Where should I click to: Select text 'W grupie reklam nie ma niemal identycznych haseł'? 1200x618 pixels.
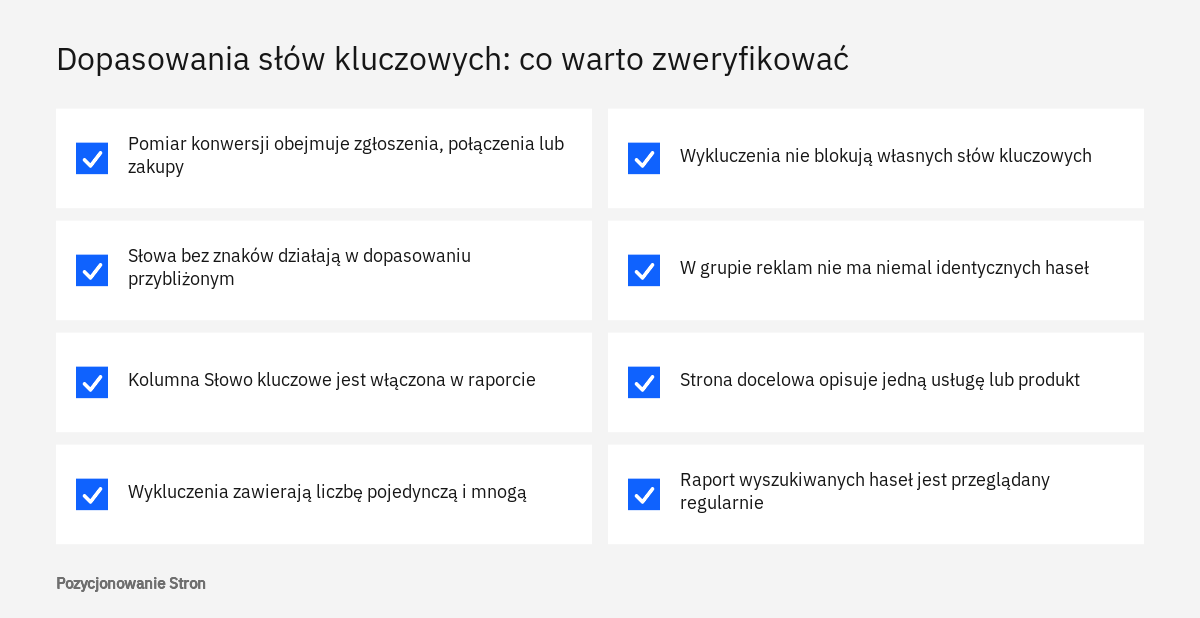click(x=884, y=268)
